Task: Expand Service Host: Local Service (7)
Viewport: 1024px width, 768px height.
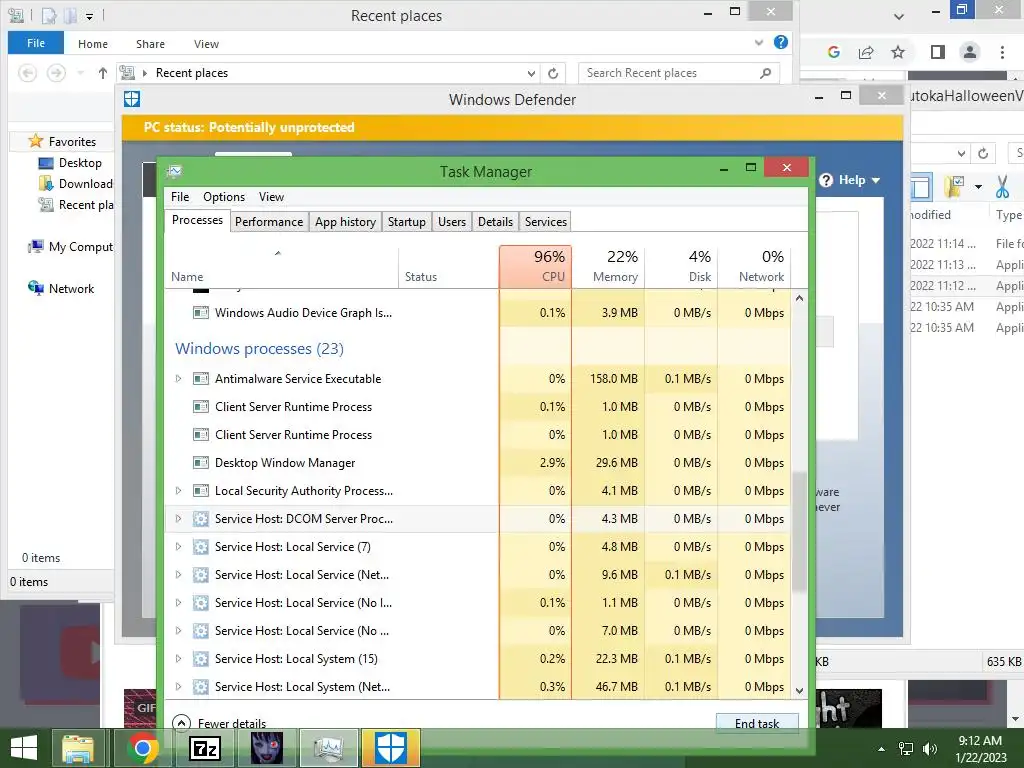Action: 178,547
